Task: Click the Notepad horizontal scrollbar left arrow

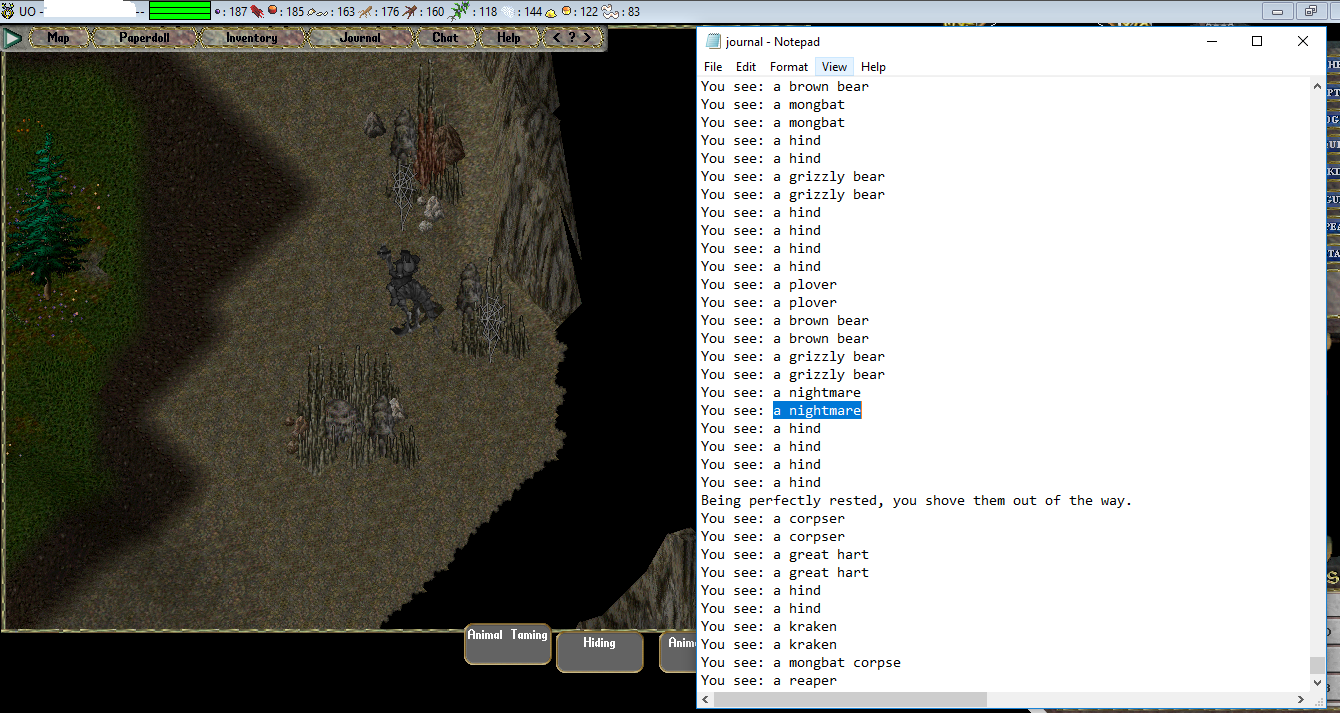Action: (x=706, y=699)
